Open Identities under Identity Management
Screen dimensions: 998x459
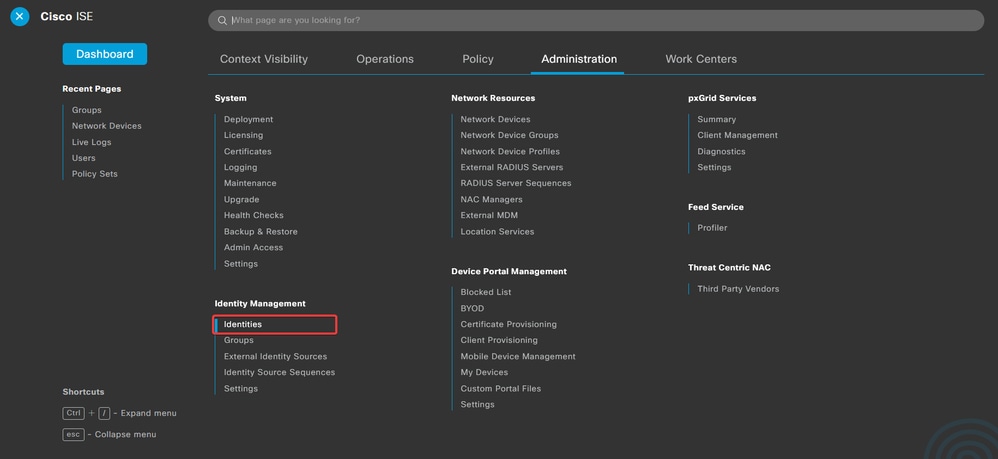point(242,325)
